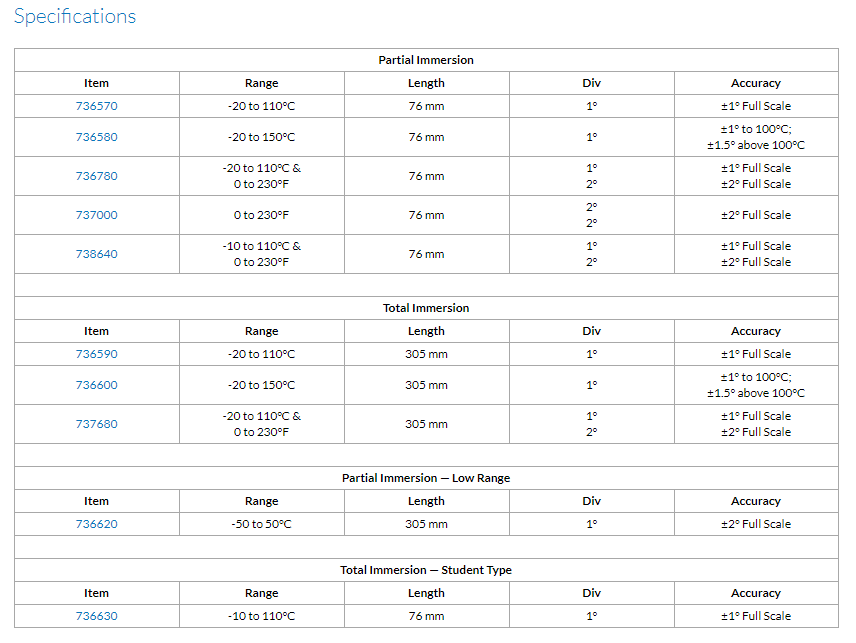Screen dimensions: 856x643
Task: Open item 736600 link
Action: 96,385
